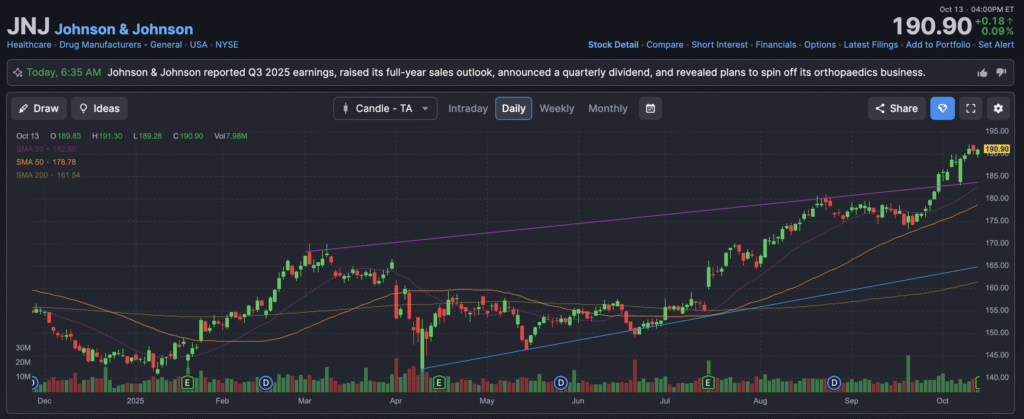The width and height of the screenshot is (1024, 419).
Task: Click the thumbs up icon on news
Action: tap(982, 73)
